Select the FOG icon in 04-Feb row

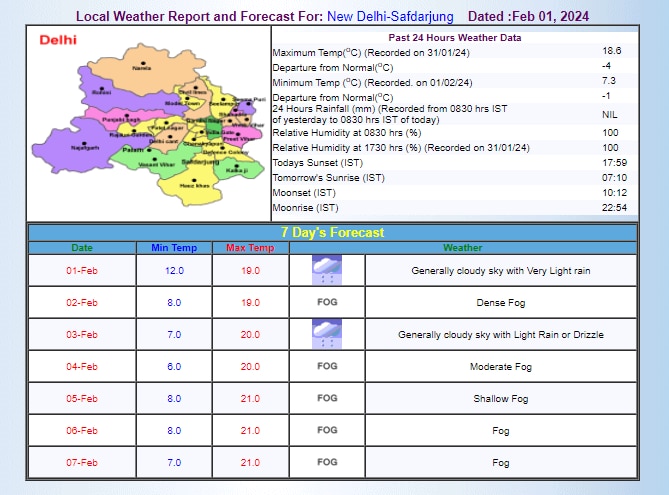326,367
